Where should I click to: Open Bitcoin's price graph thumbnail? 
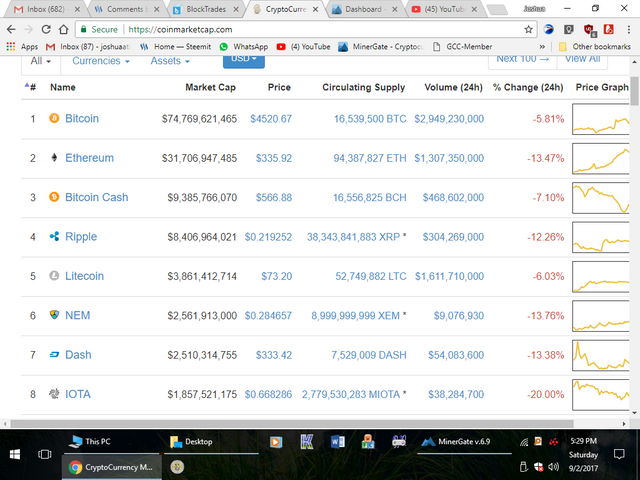click(x=600, y=119)
